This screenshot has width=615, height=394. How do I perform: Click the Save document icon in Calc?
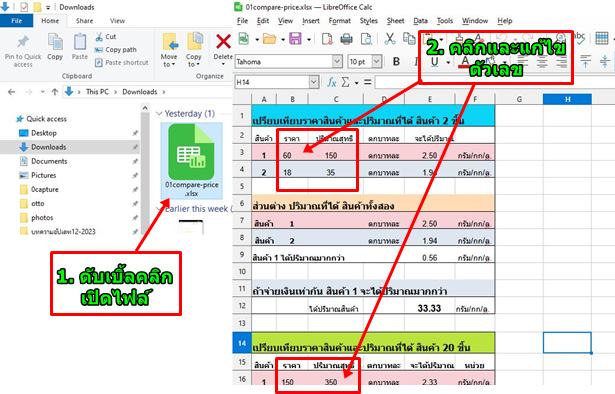(295, 39)
